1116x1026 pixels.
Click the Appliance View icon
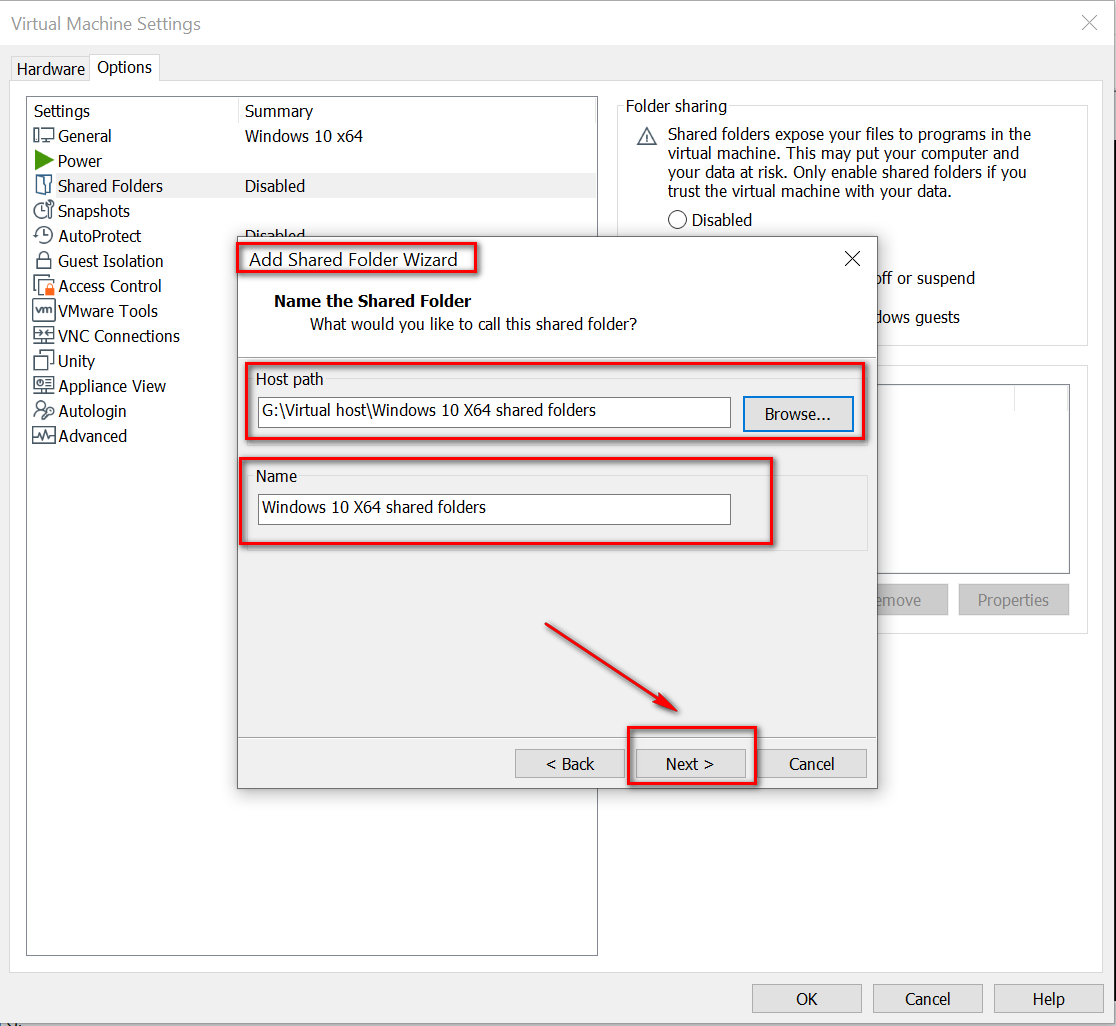[43, 385]
